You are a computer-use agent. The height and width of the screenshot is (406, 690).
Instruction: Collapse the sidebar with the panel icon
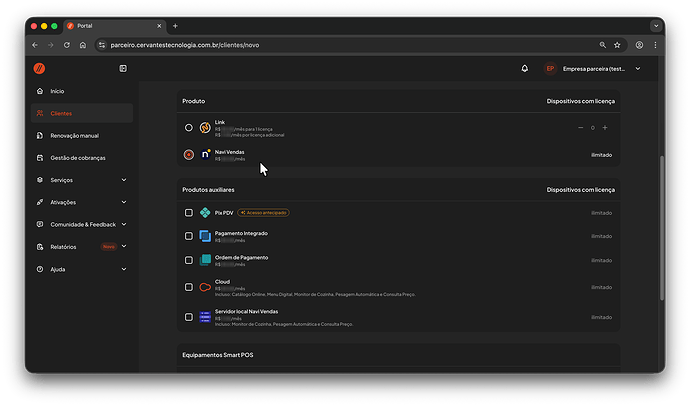(123, 68)
